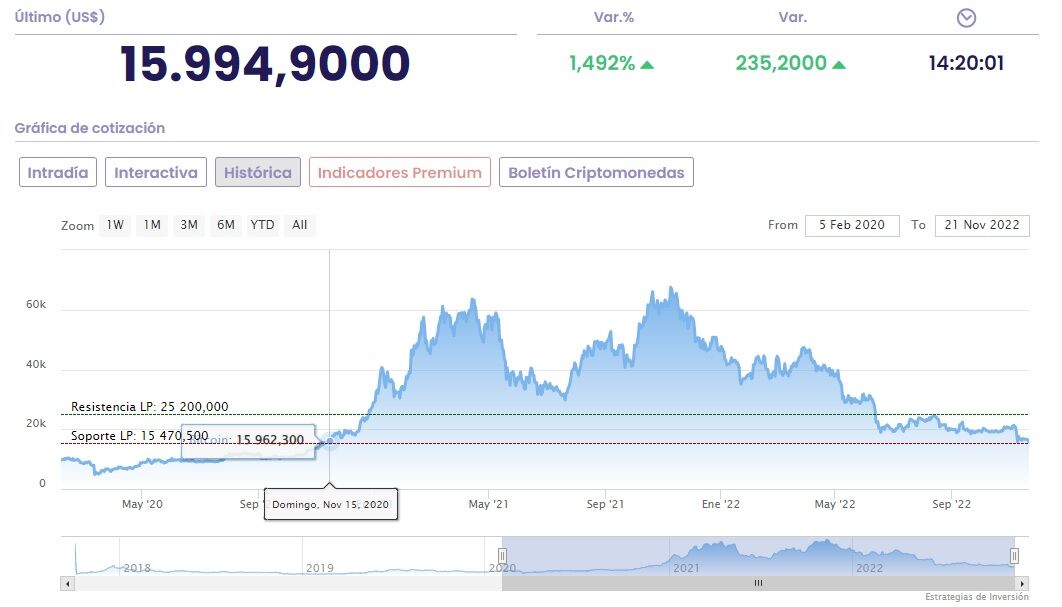This screenshot has height=607, width=1062.
Task: Set zoom range to 1W
Action: click(116, 225)
